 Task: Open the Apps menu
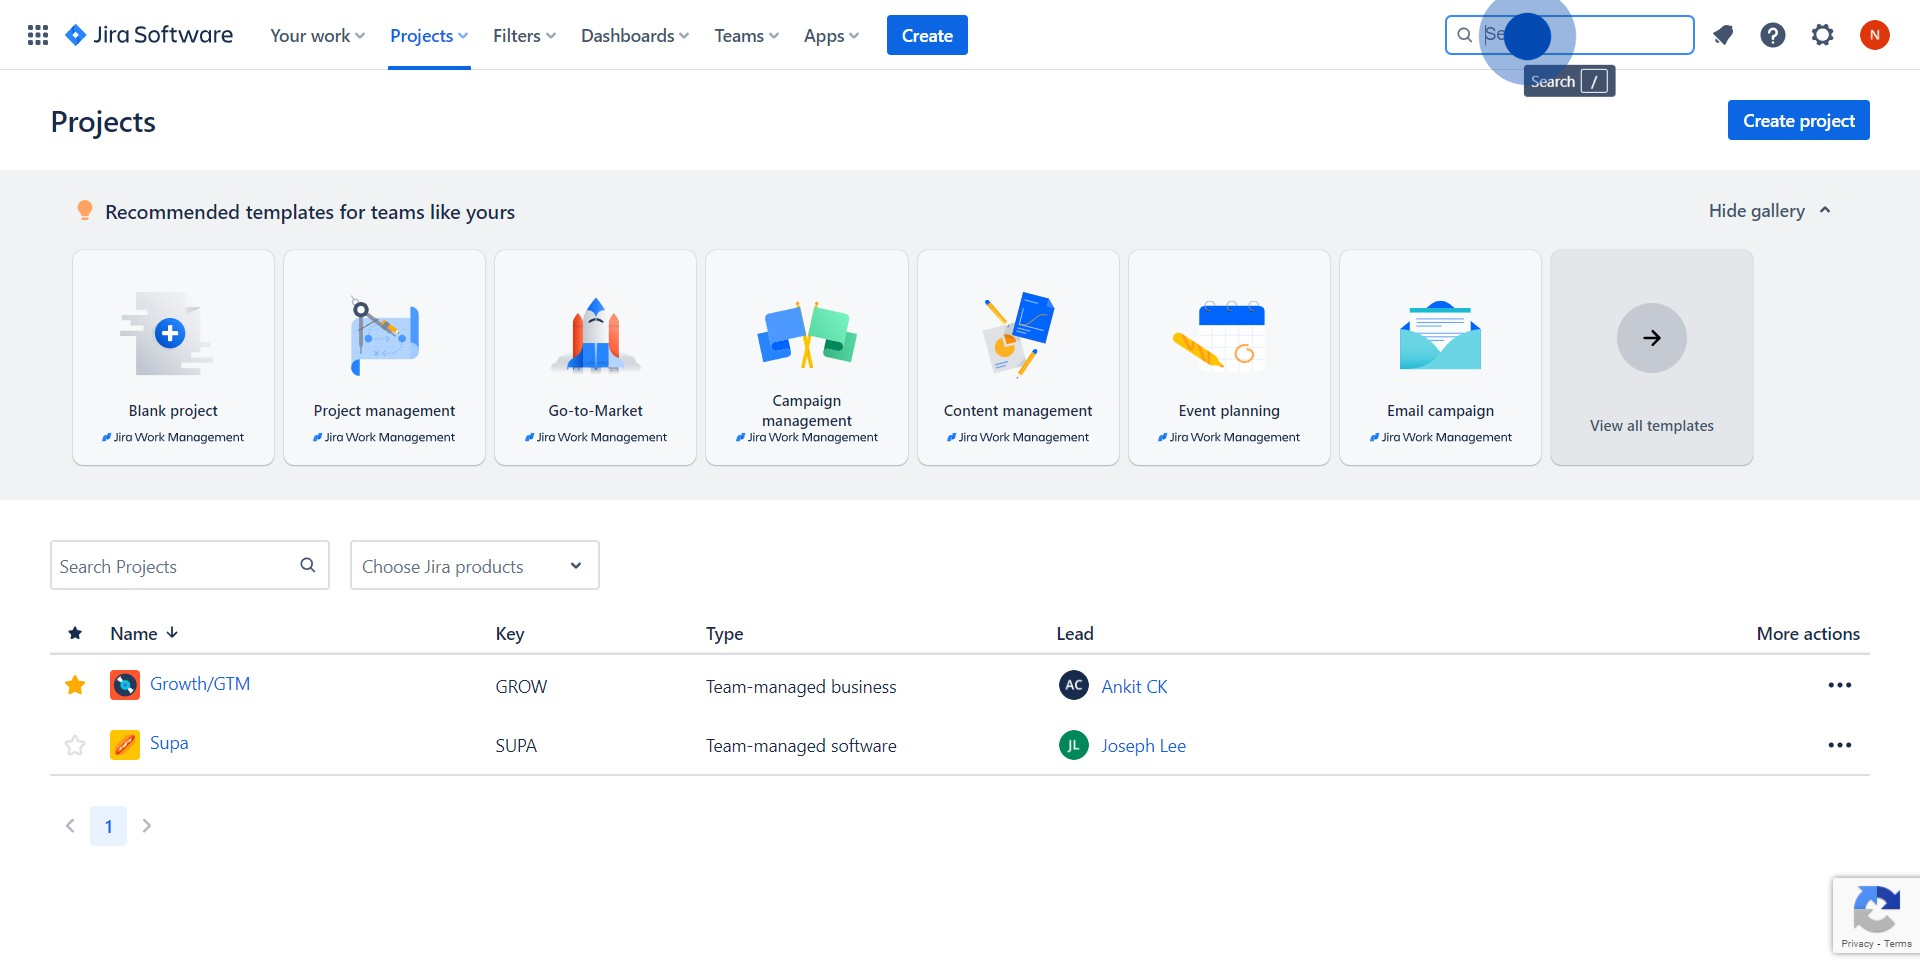[831, 35]
